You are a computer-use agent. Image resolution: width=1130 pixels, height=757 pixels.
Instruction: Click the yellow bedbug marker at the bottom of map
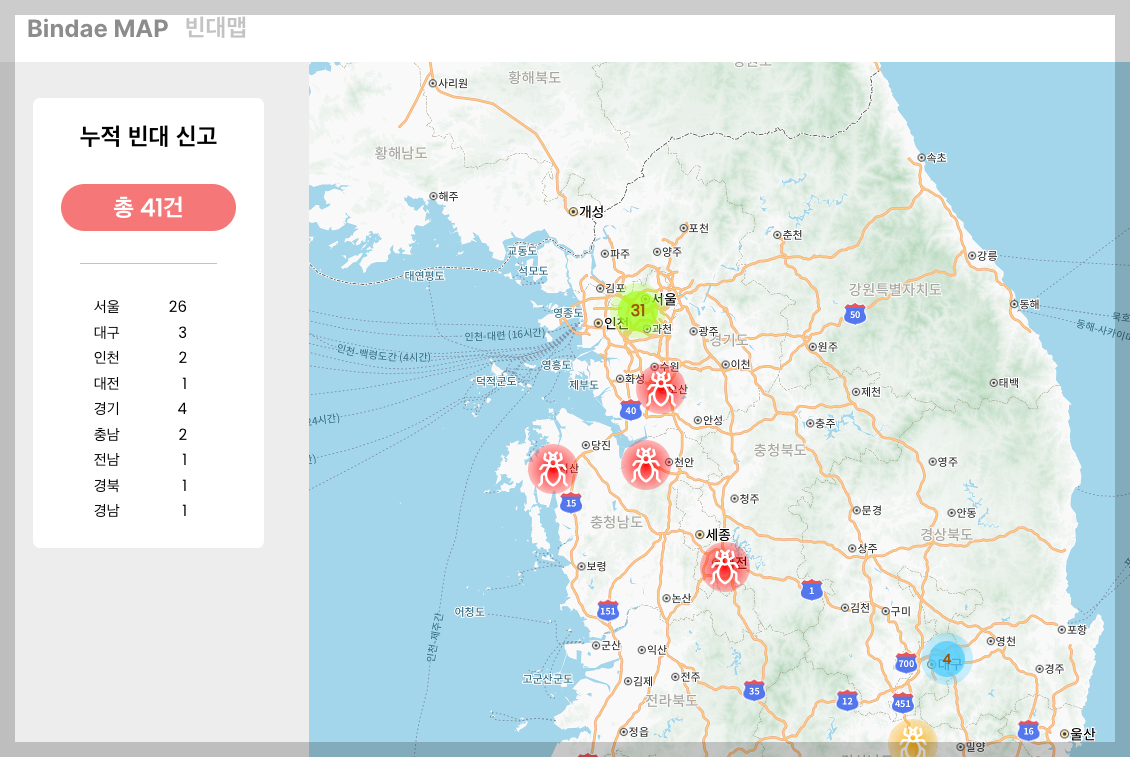click(913, 742)
